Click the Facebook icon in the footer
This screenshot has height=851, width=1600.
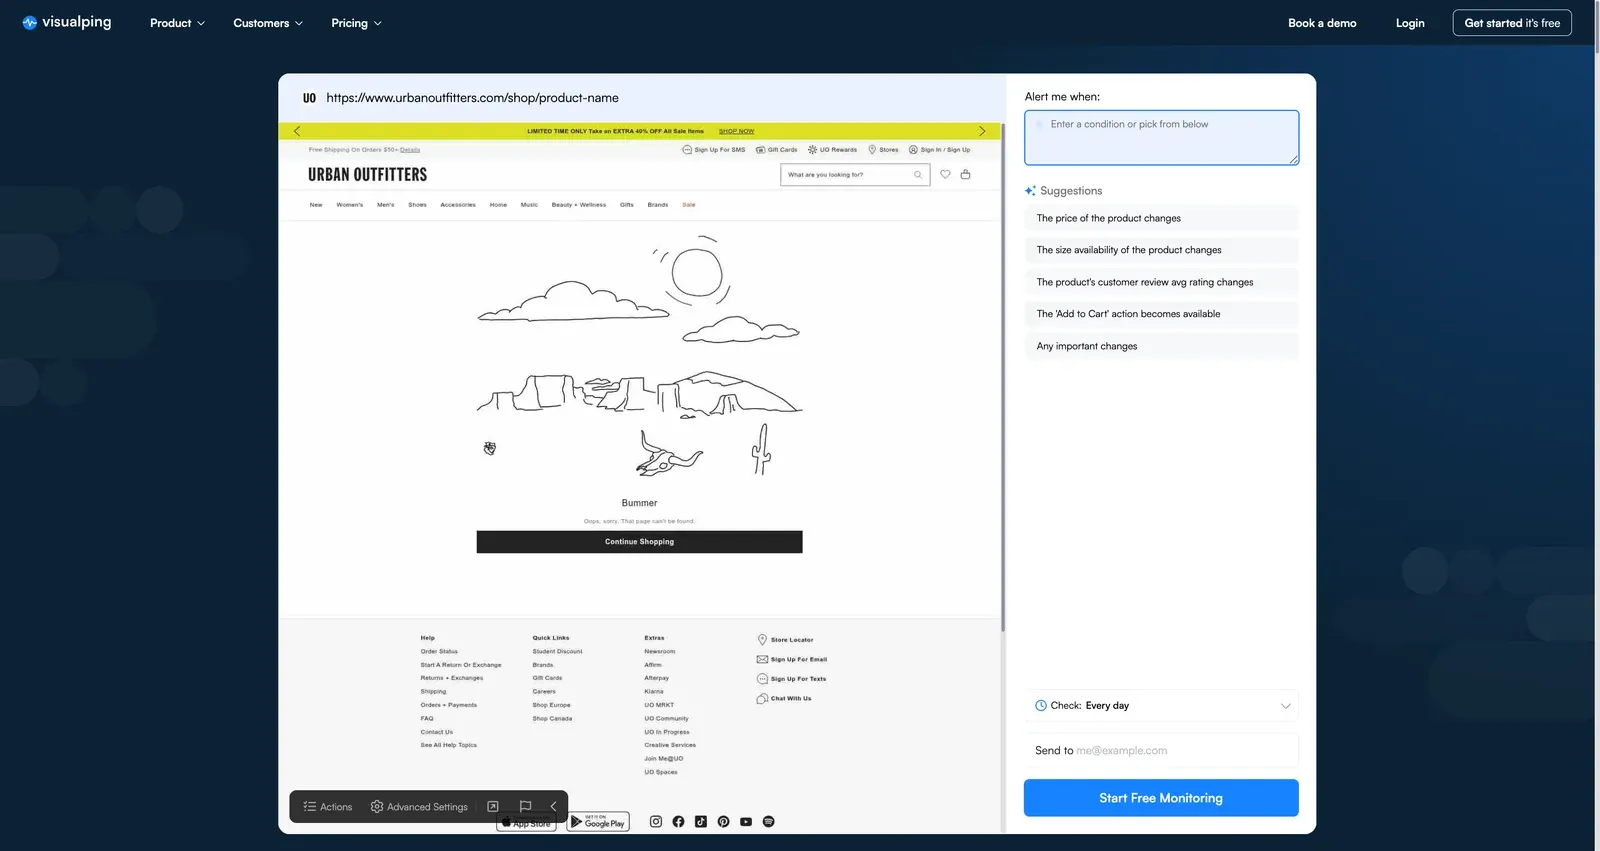pos(678,822)
